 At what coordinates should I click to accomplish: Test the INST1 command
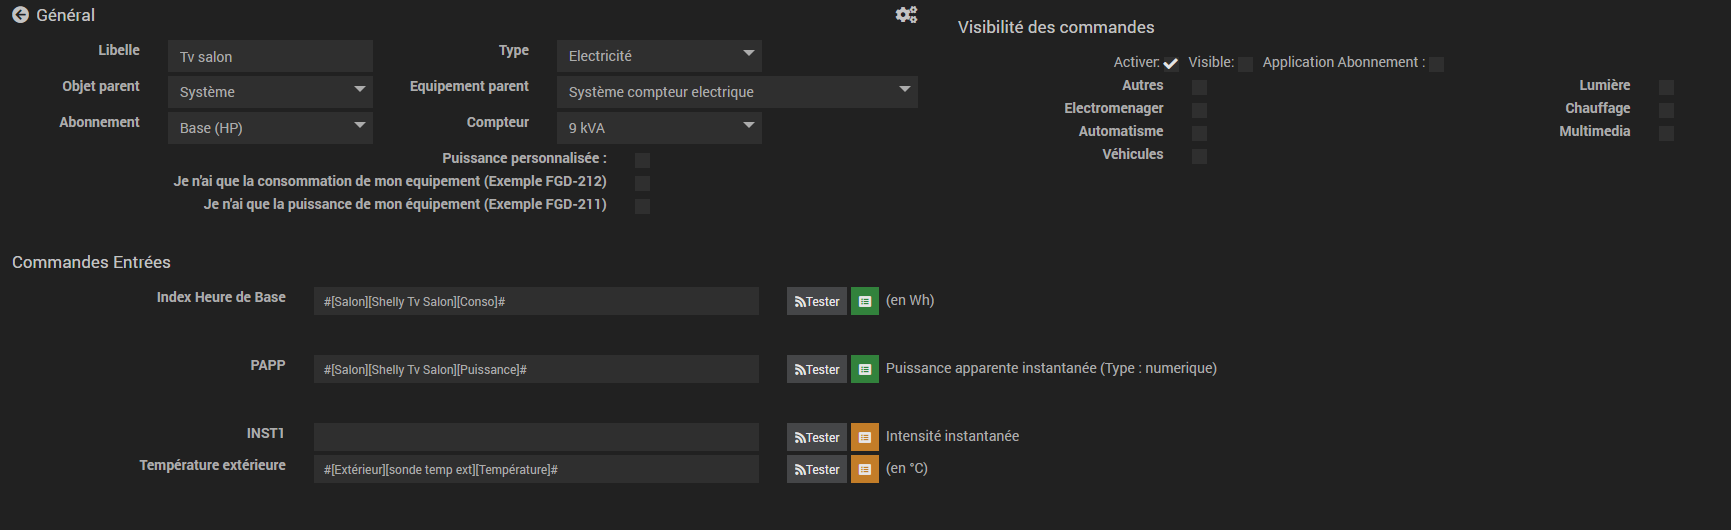[x=816, y=437]
